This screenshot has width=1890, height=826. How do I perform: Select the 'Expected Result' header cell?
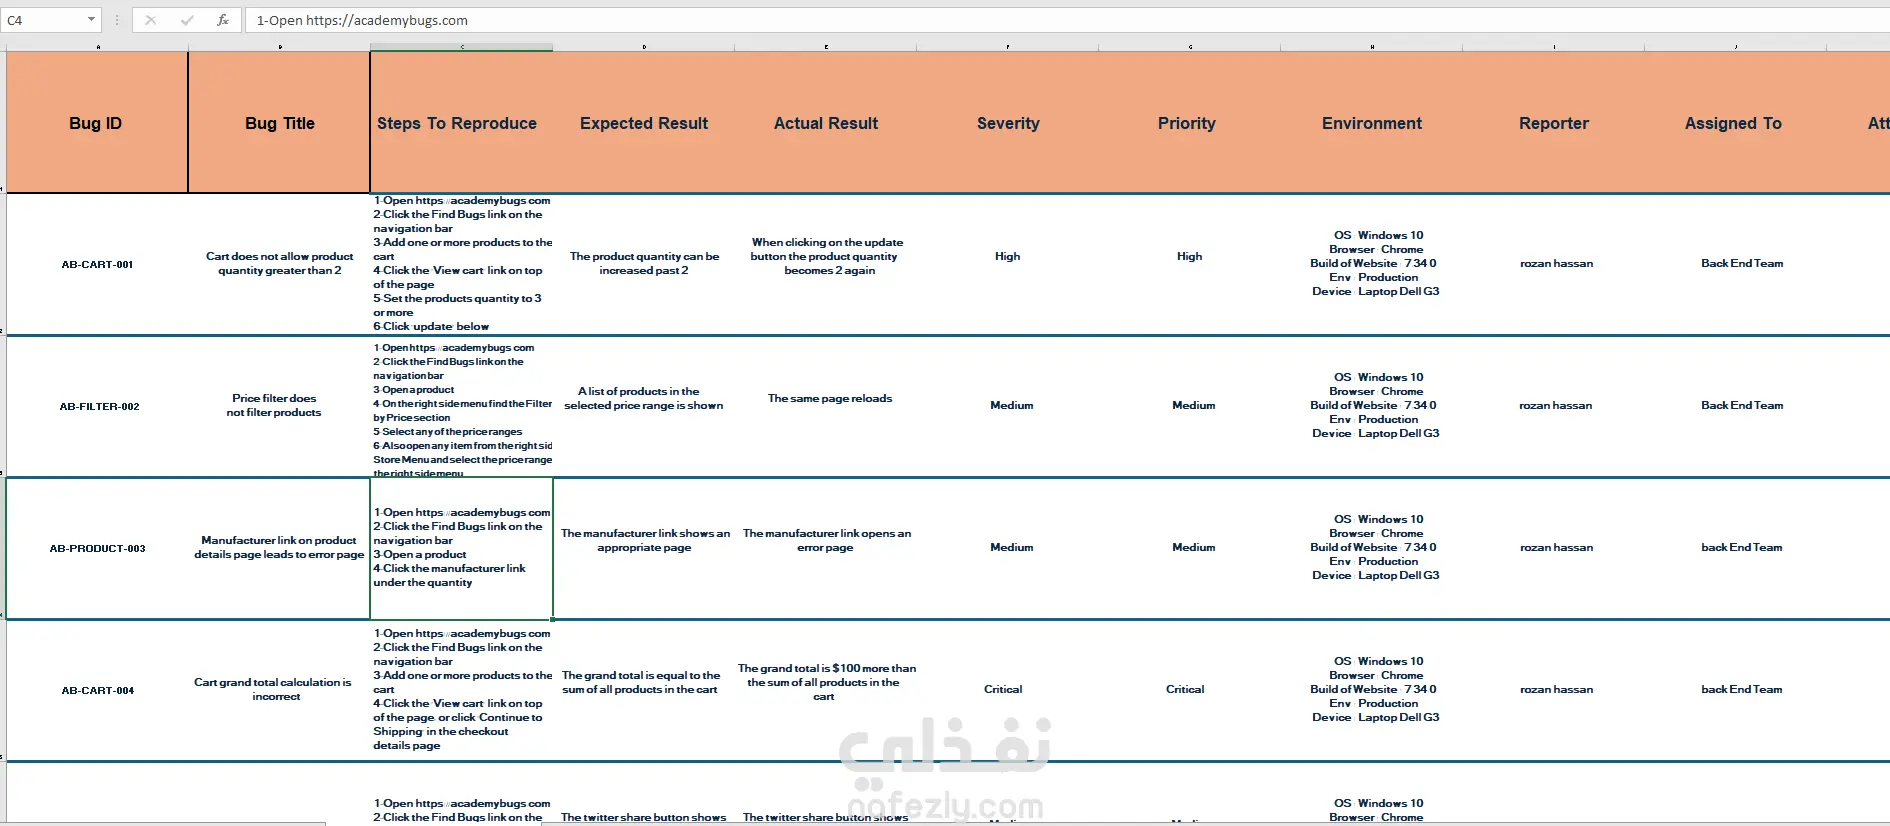point(644,123)
